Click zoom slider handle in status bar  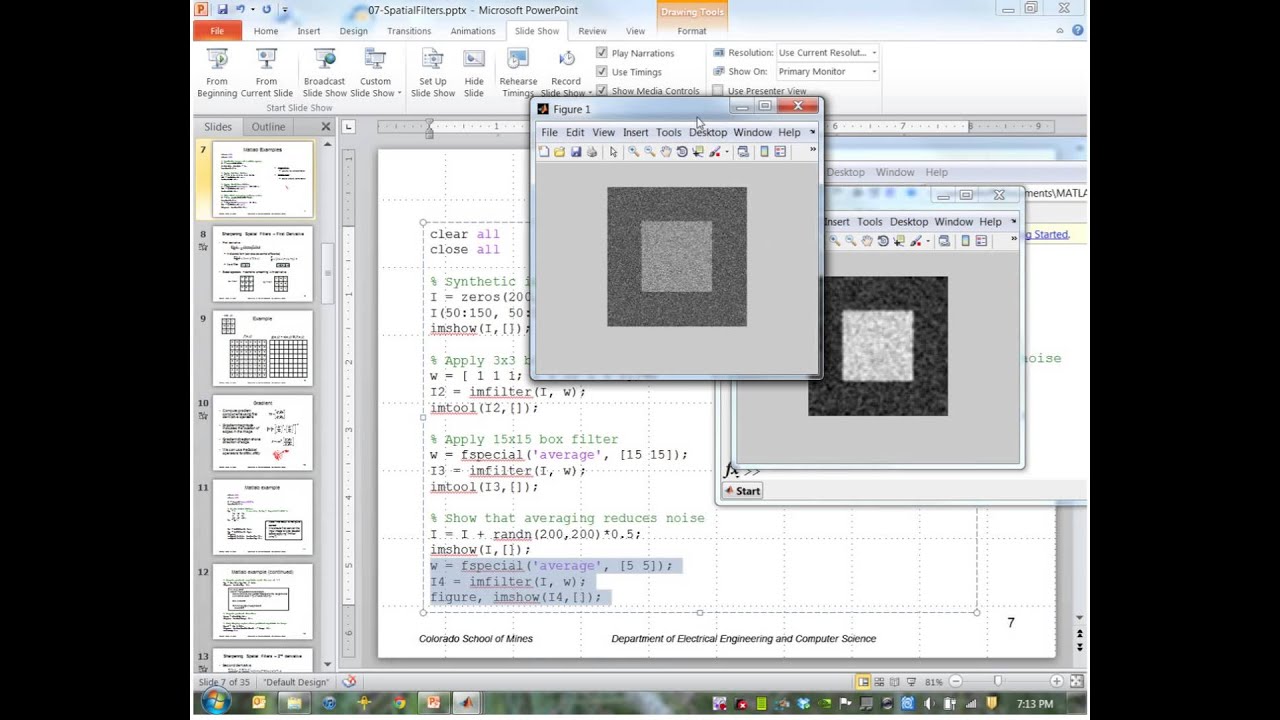(997, 682)
